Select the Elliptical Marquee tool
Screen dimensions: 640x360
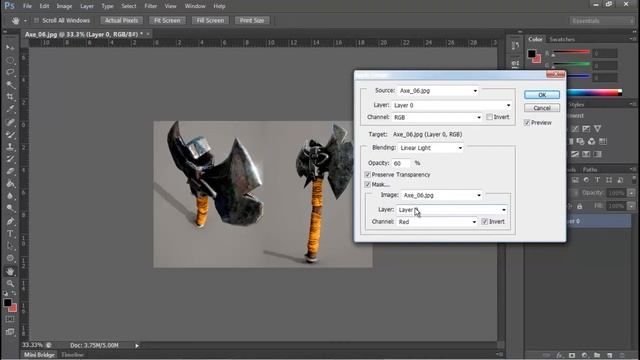coord(10,61)
